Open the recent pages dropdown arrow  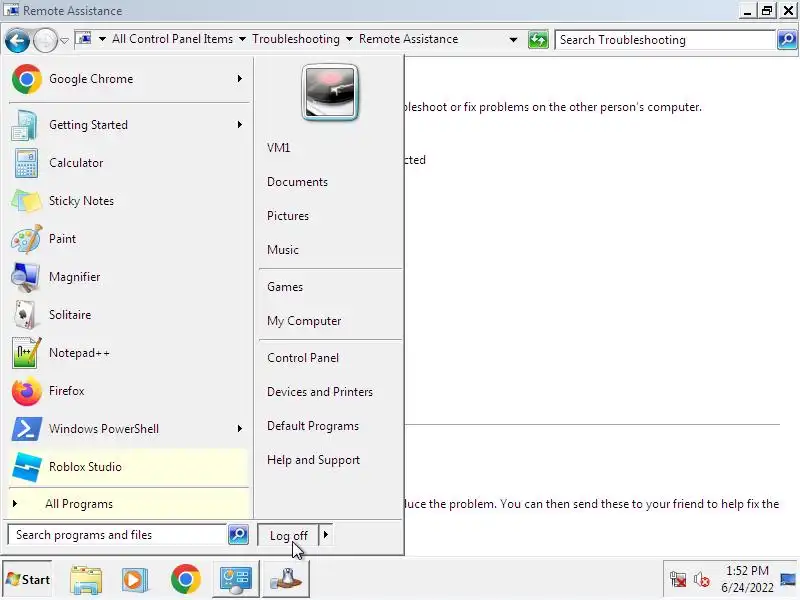64,40
